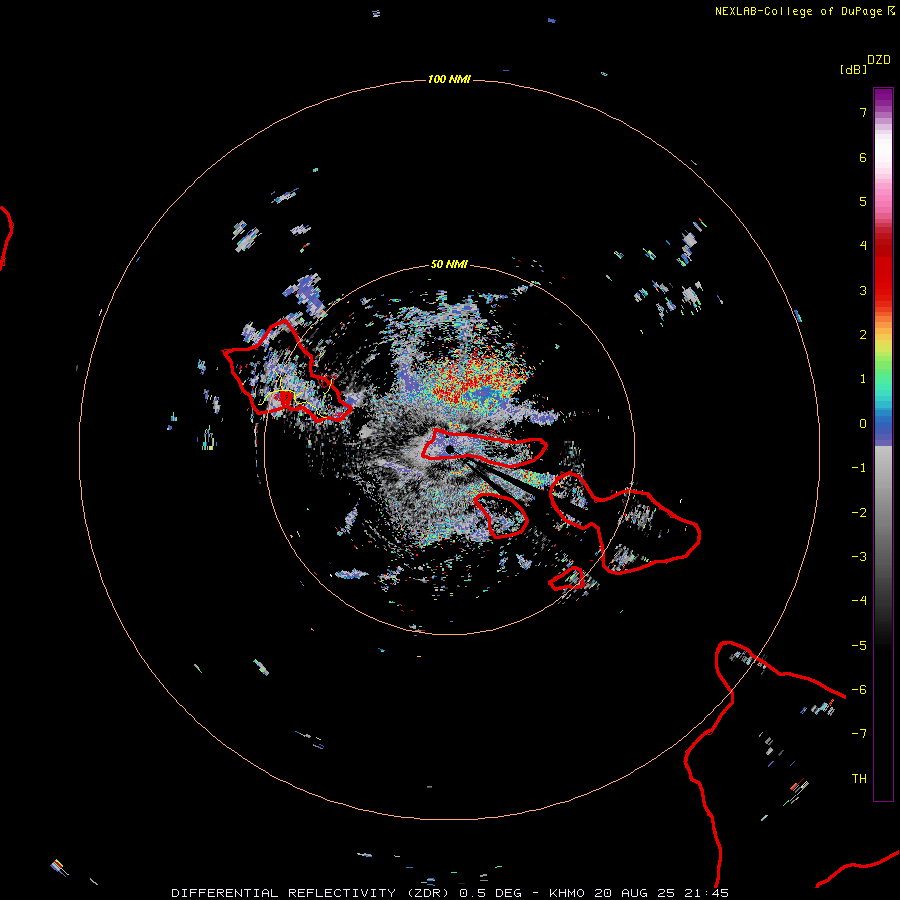The width and height of the screenshot is (900, 900).
Task: Click the 21:45 timestamp
Action: click(708, 893)
